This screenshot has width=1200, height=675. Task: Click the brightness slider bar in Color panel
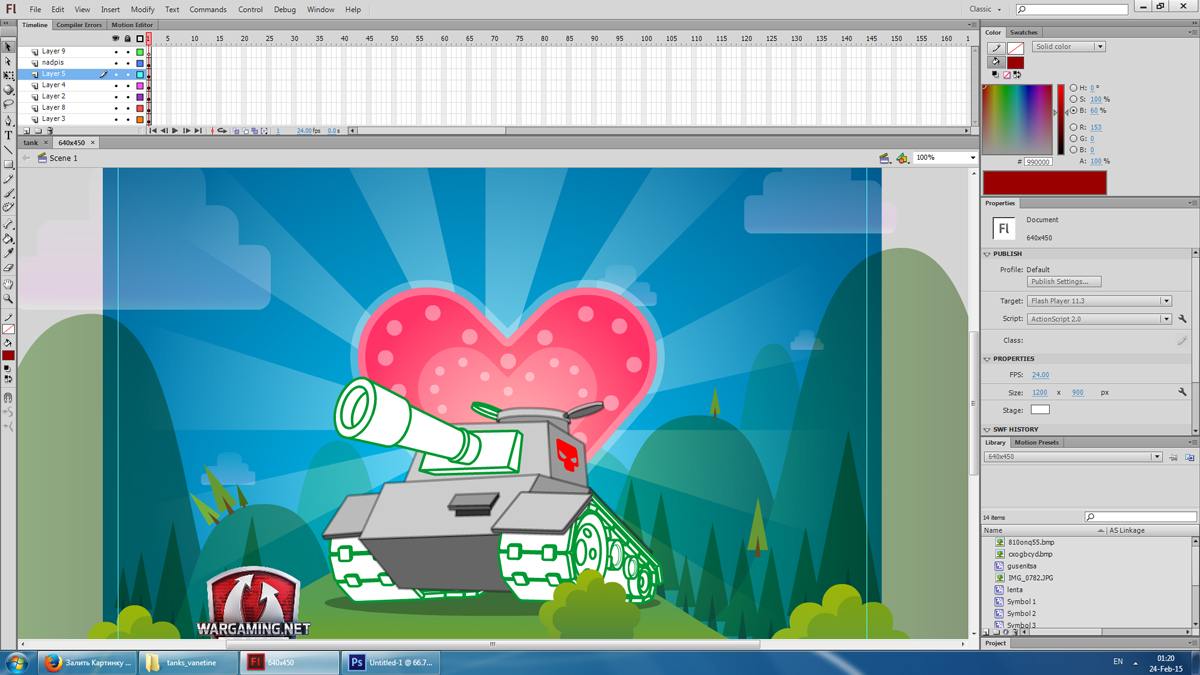(x=1061, y=120)
